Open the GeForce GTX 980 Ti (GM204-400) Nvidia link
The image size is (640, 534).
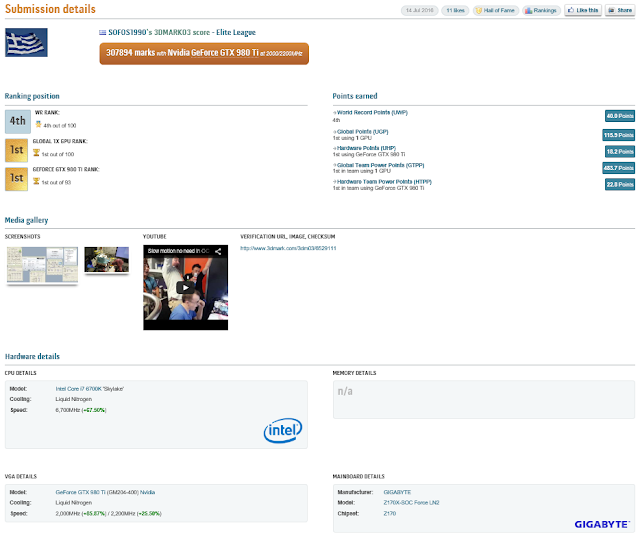pyautogui.click(x=105, y=492)
